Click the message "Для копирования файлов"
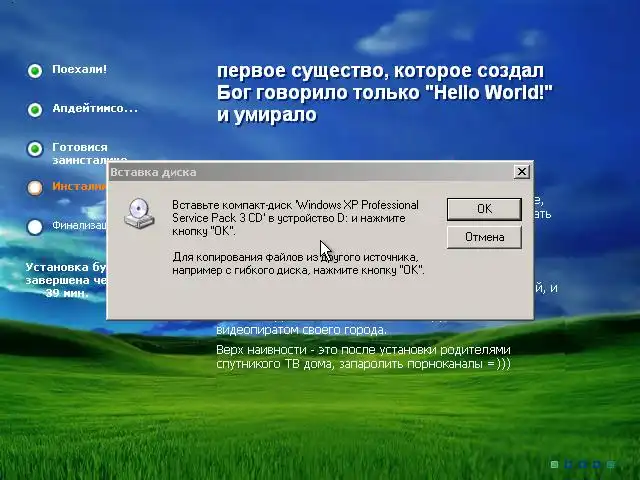The image size is (640, 480). tap(298, 264)
